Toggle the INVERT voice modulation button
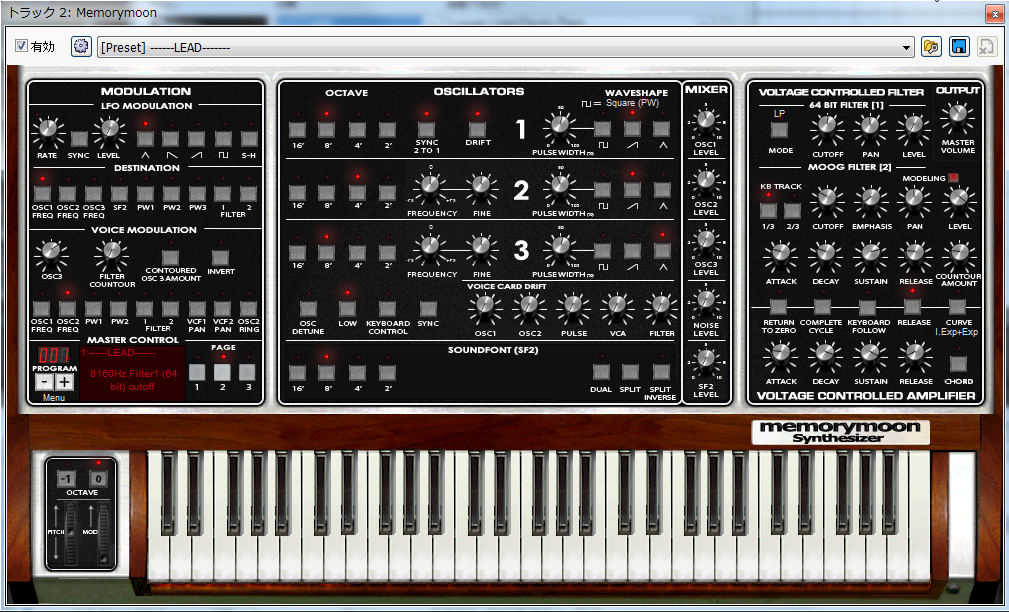This screenshot has width=1009, height=612. click(x=221, y=257)
